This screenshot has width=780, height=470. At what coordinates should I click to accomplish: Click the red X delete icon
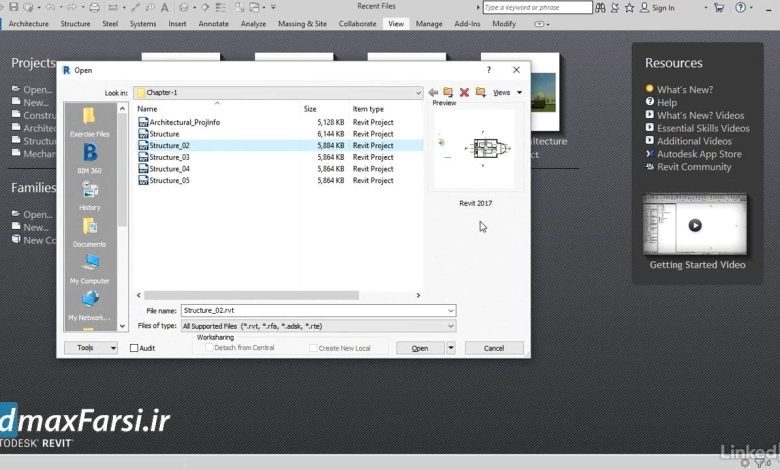point(464,92)
